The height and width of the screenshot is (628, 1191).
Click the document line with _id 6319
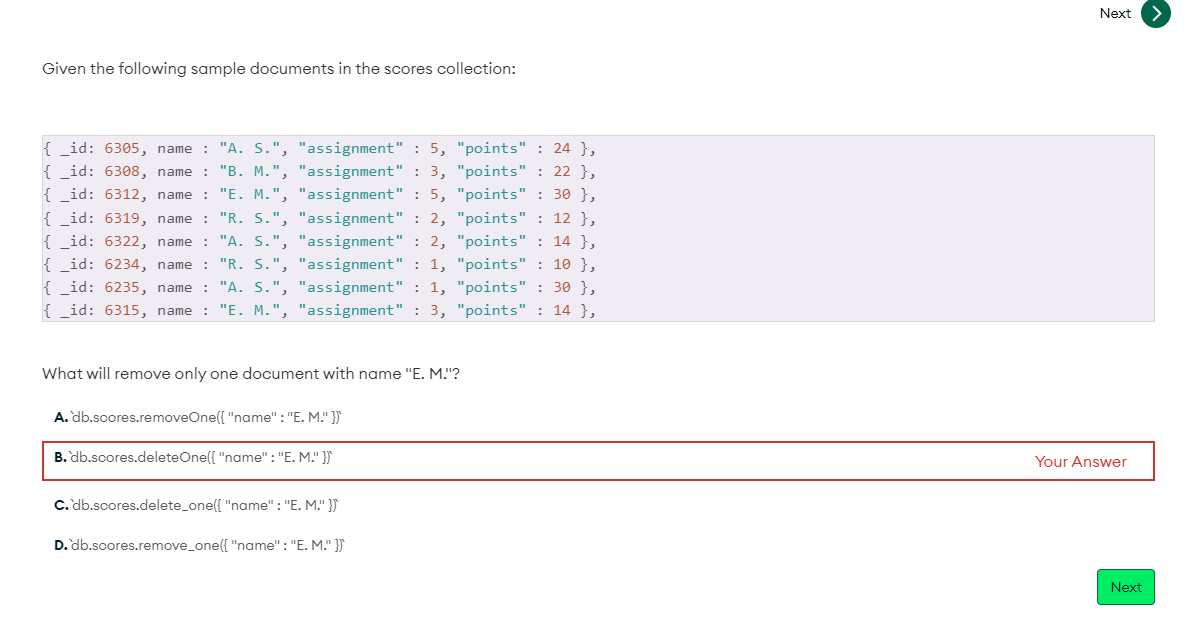coord(320,218)
